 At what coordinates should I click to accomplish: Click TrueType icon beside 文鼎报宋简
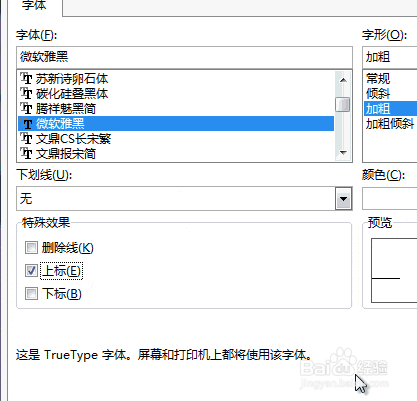tap(26, 154)
